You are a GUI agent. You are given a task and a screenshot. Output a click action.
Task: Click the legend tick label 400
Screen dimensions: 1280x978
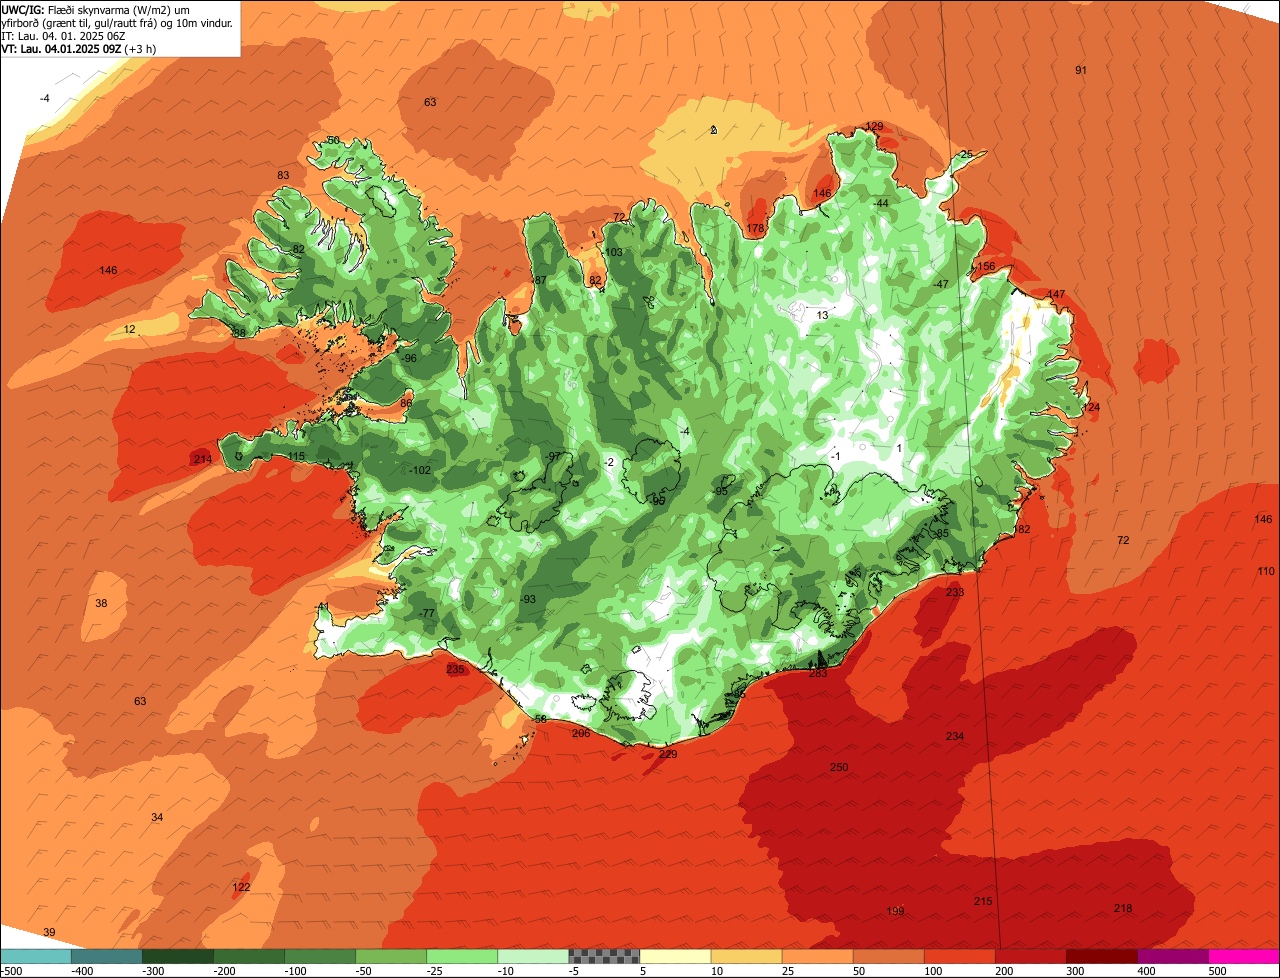[x=1146, y=970]
